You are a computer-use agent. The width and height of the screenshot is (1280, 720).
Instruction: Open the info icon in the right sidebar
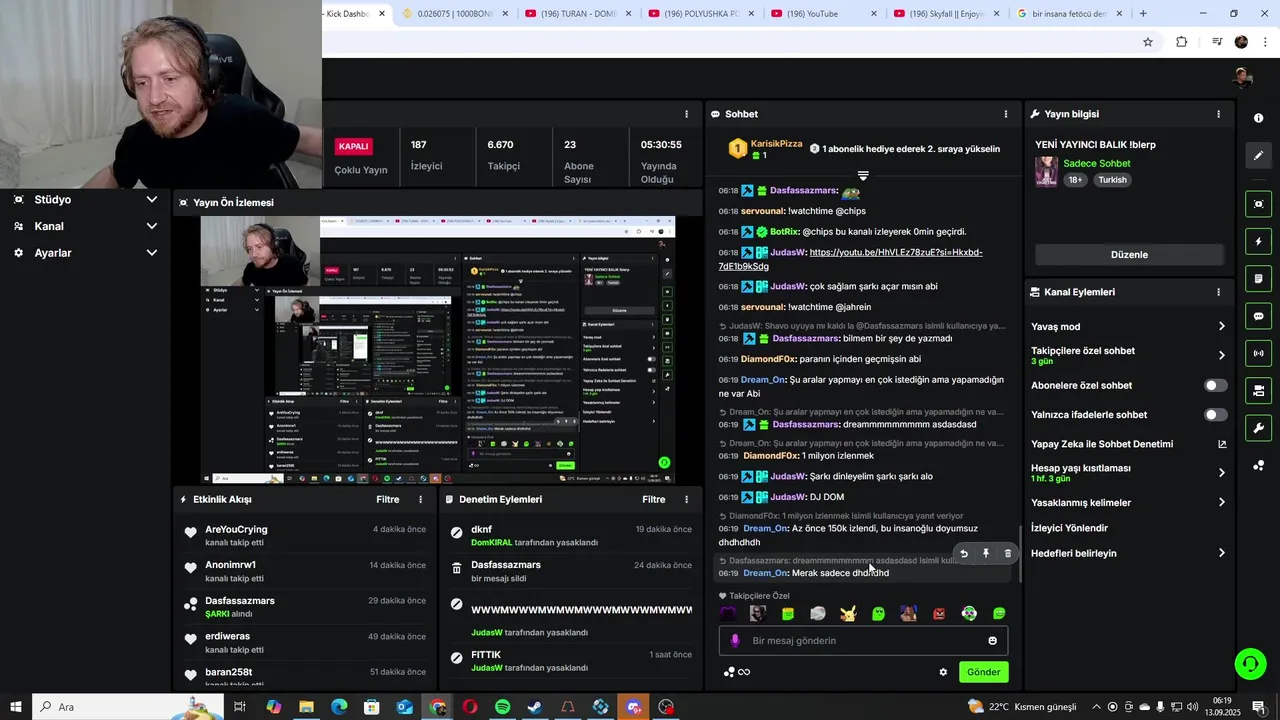(1258, 118)
